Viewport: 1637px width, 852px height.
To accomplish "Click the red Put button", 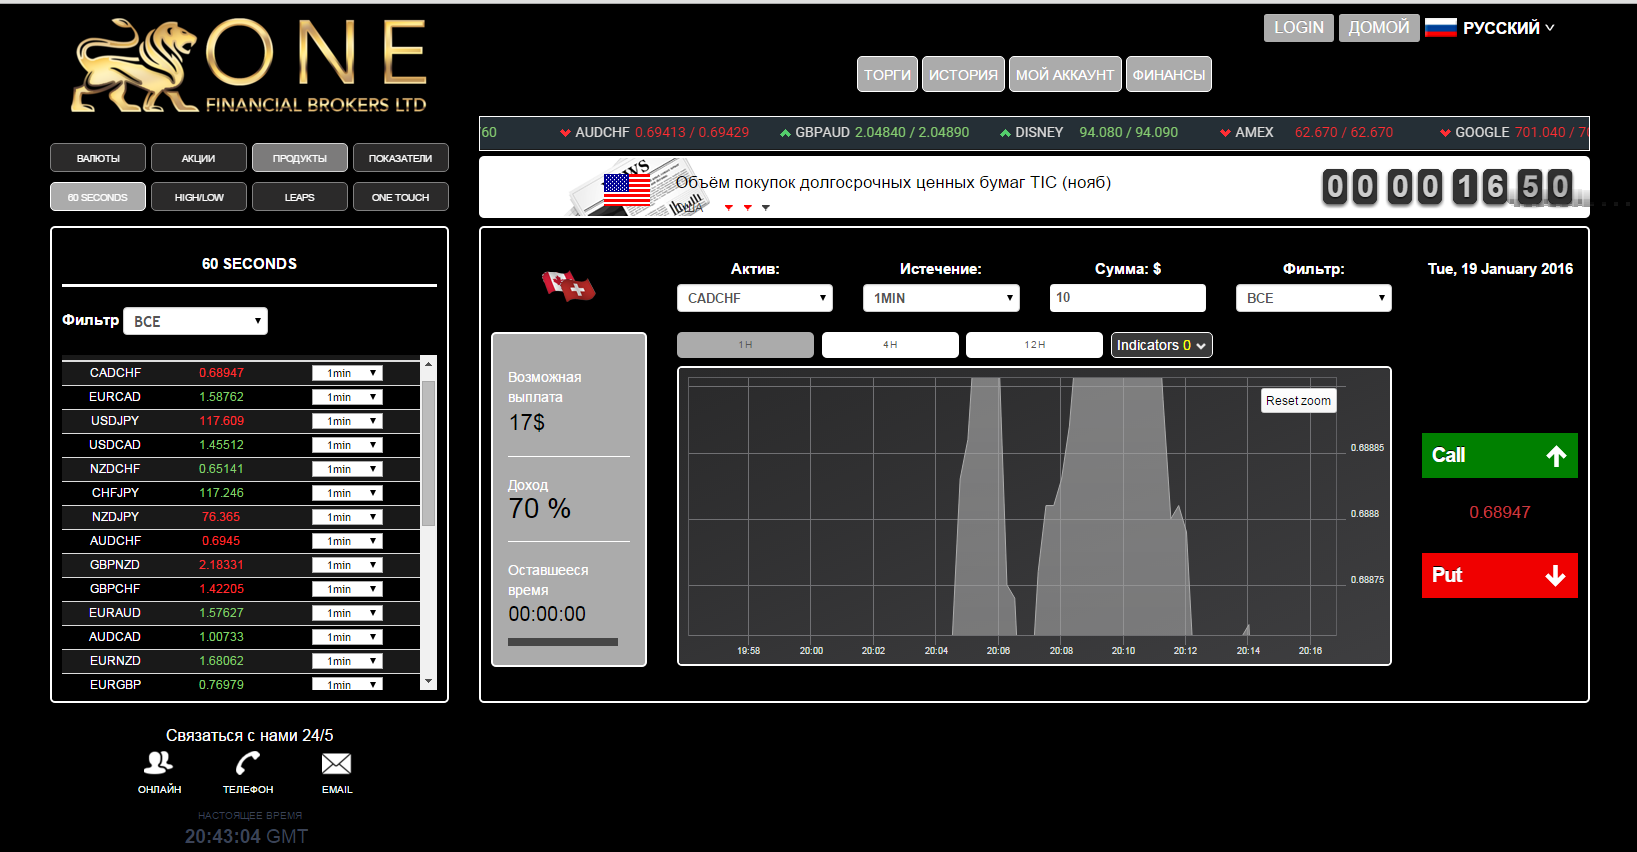I will pos(1500,575).
